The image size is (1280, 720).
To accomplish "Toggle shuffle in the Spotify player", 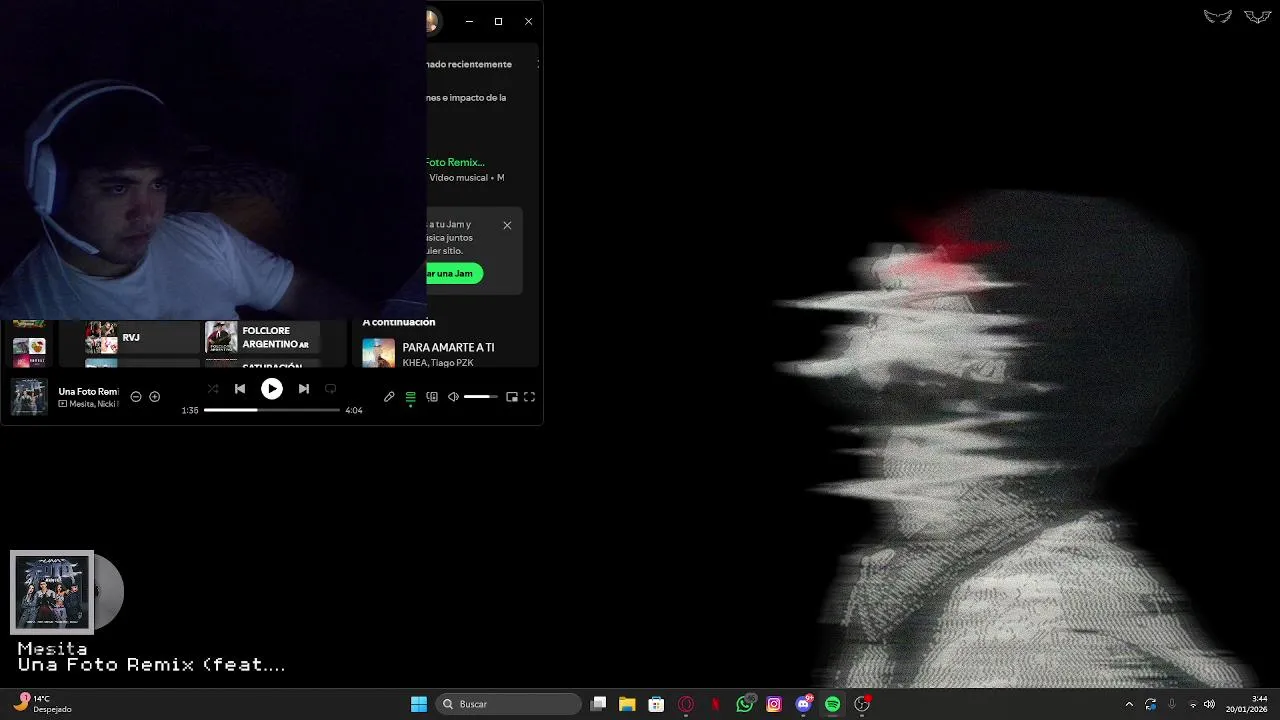I will (x=212, y=389).
